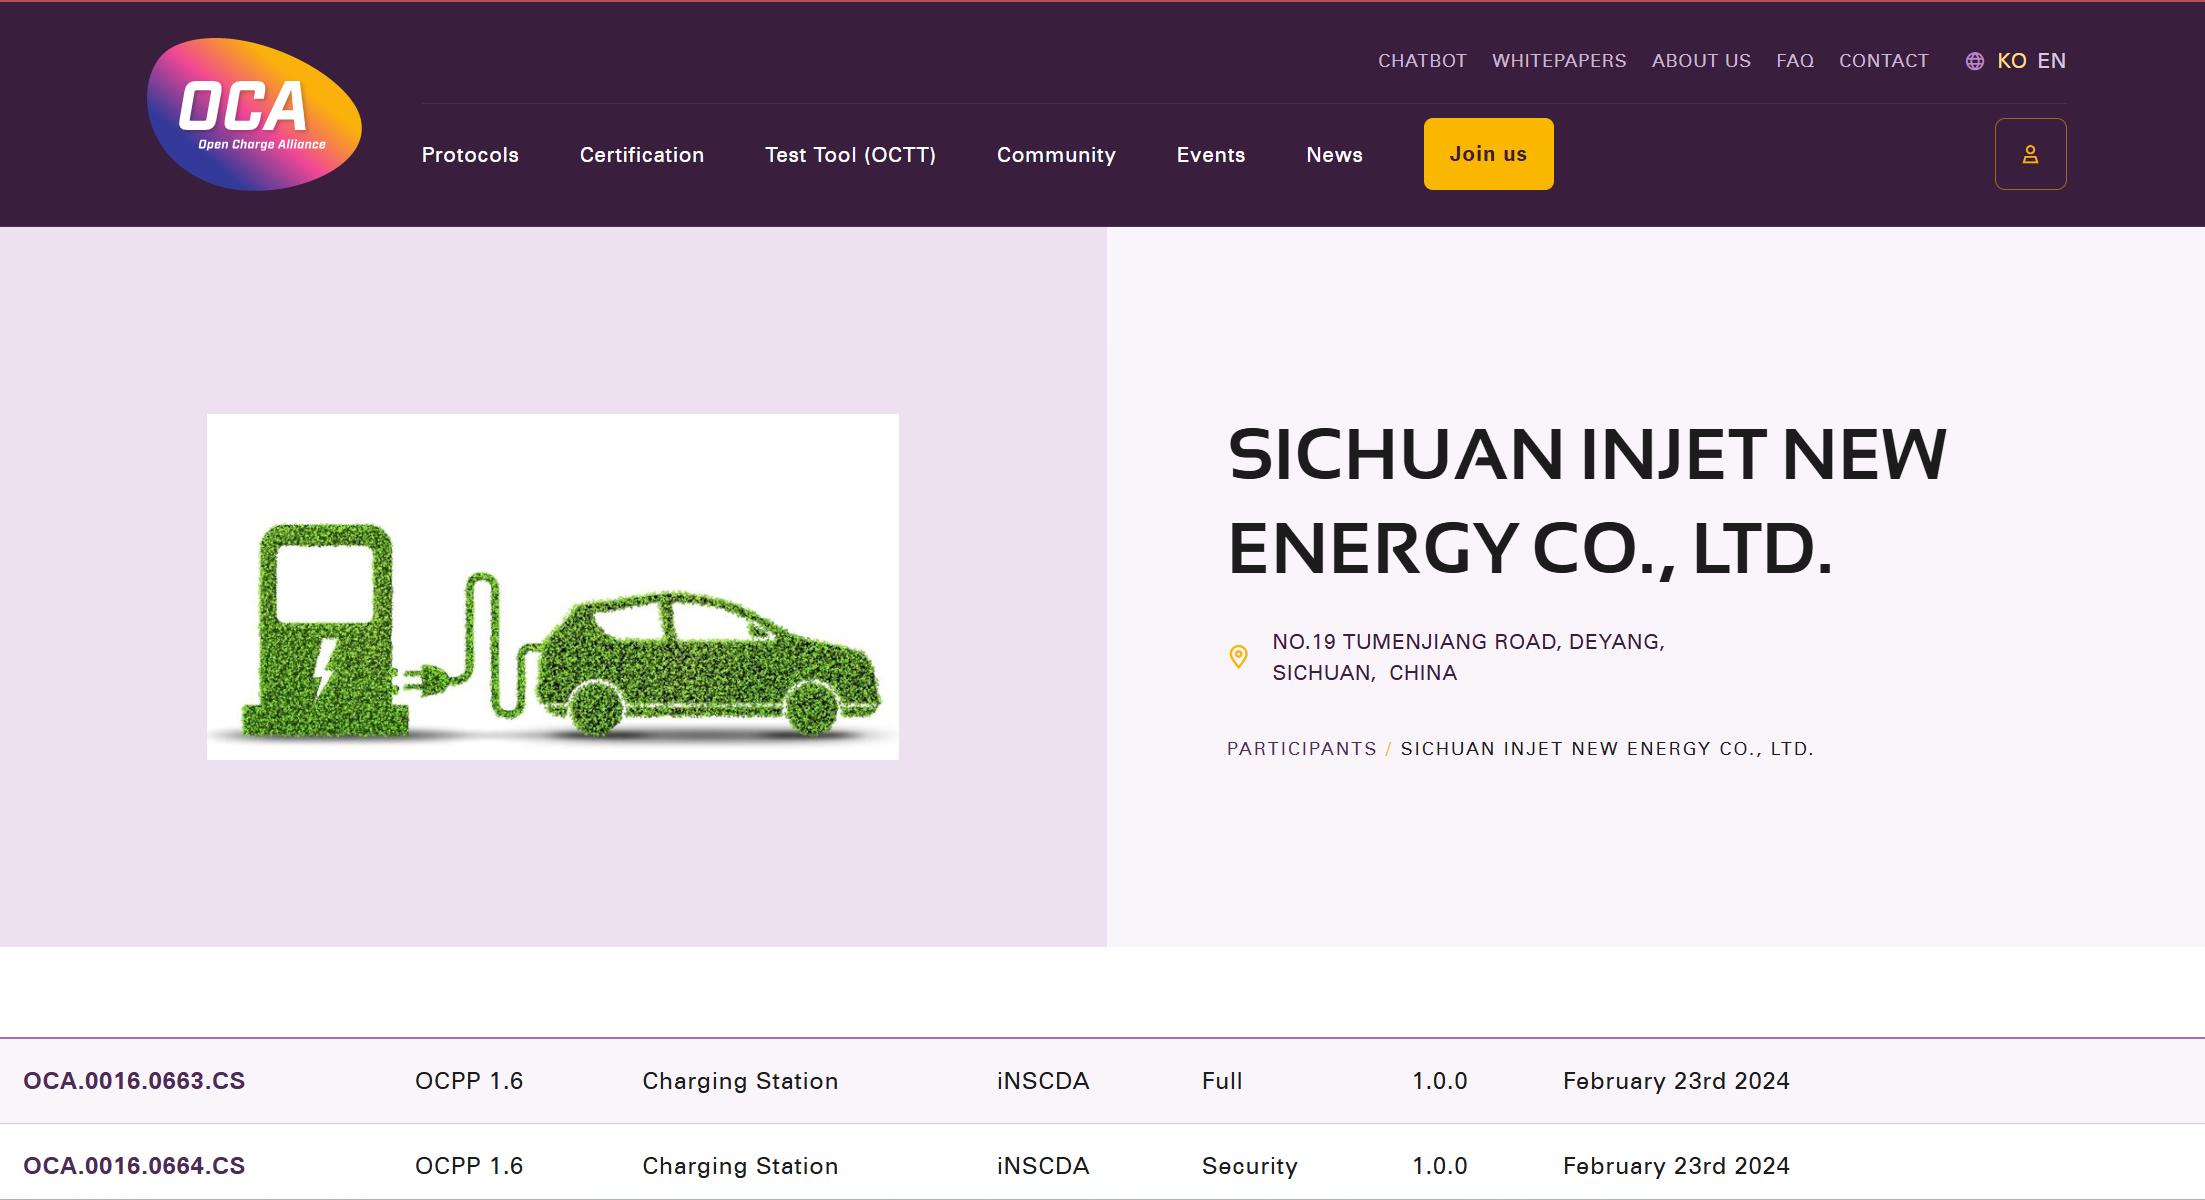Click the OCA Open Charge Alliance logo
The width and height of the screenshot is (2205, 1200).
[254, 114]
